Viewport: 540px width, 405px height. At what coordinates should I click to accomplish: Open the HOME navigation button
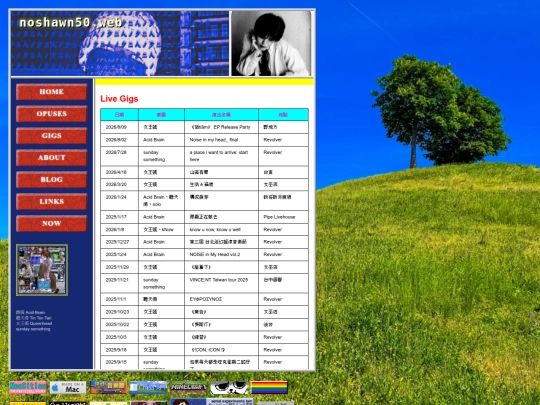coord(52,92)
